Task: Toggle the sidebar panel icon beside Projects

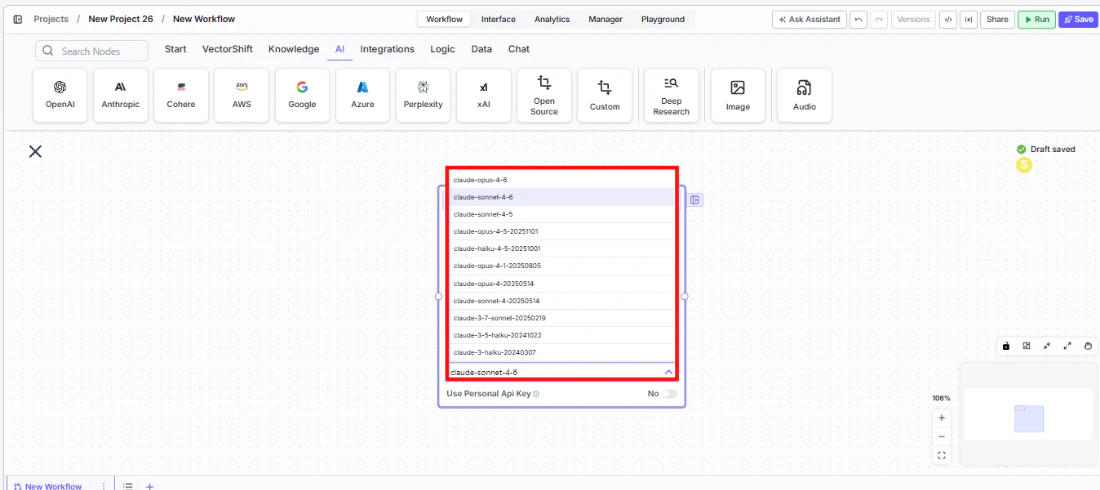Action: 18,19
